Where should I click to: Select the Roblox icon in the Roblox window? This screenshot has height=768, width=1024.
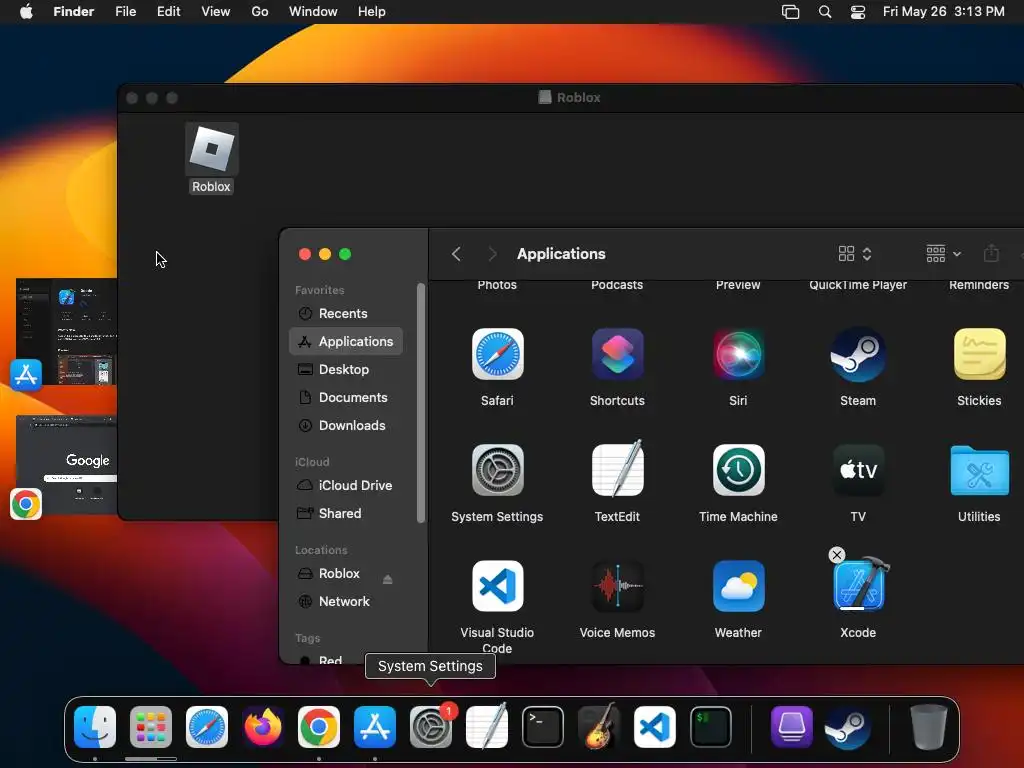212,150
